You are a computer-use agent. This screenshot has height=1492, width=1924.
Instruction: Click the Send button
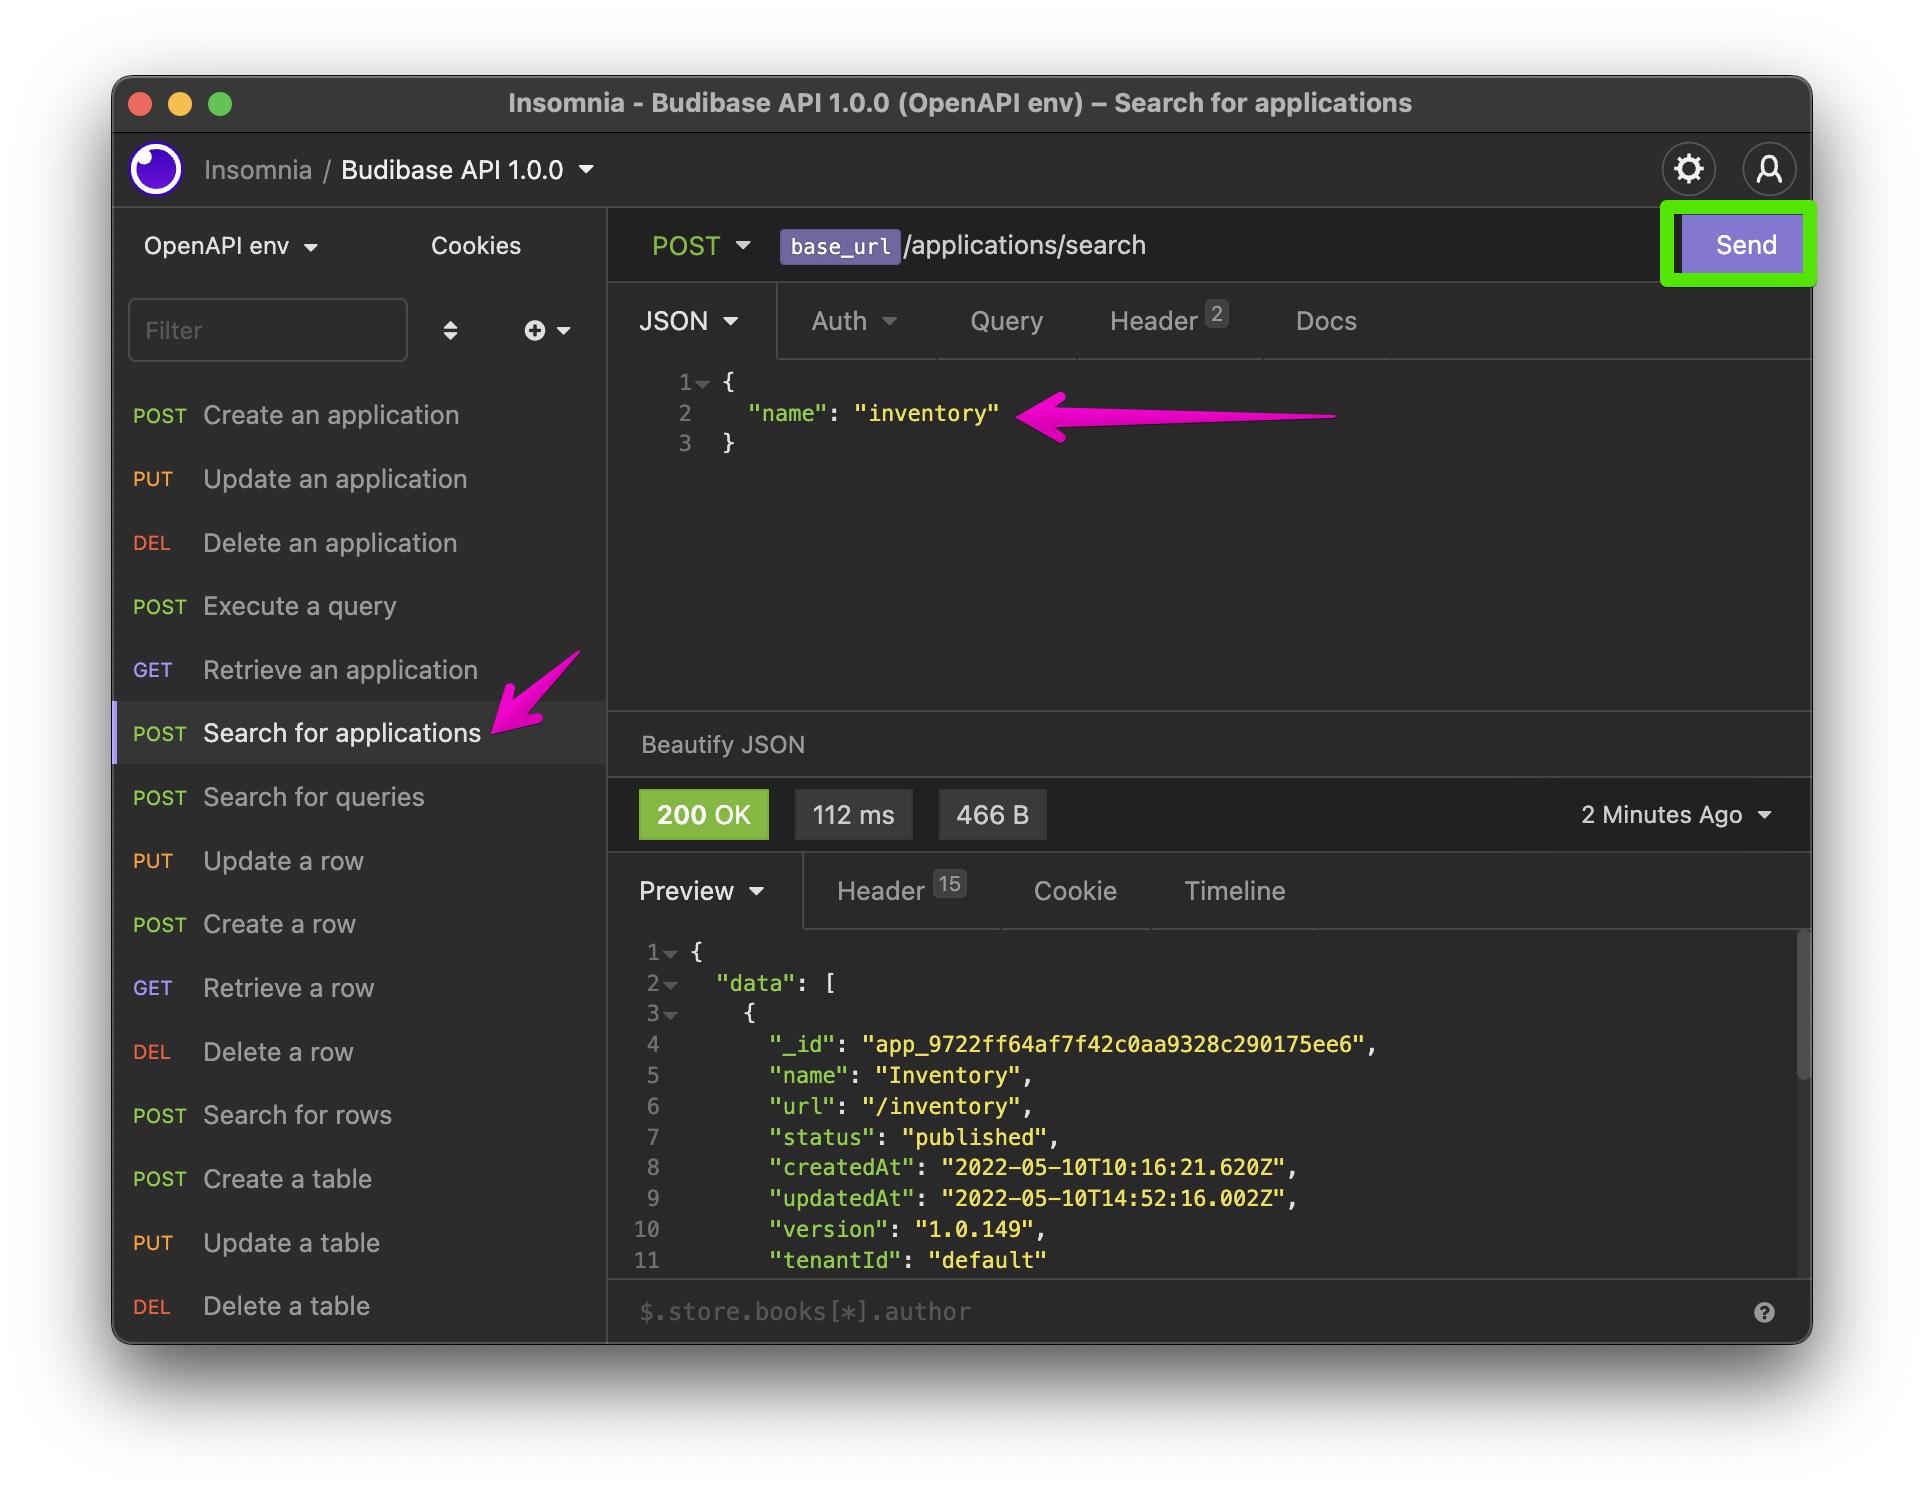coord(1745,245)
